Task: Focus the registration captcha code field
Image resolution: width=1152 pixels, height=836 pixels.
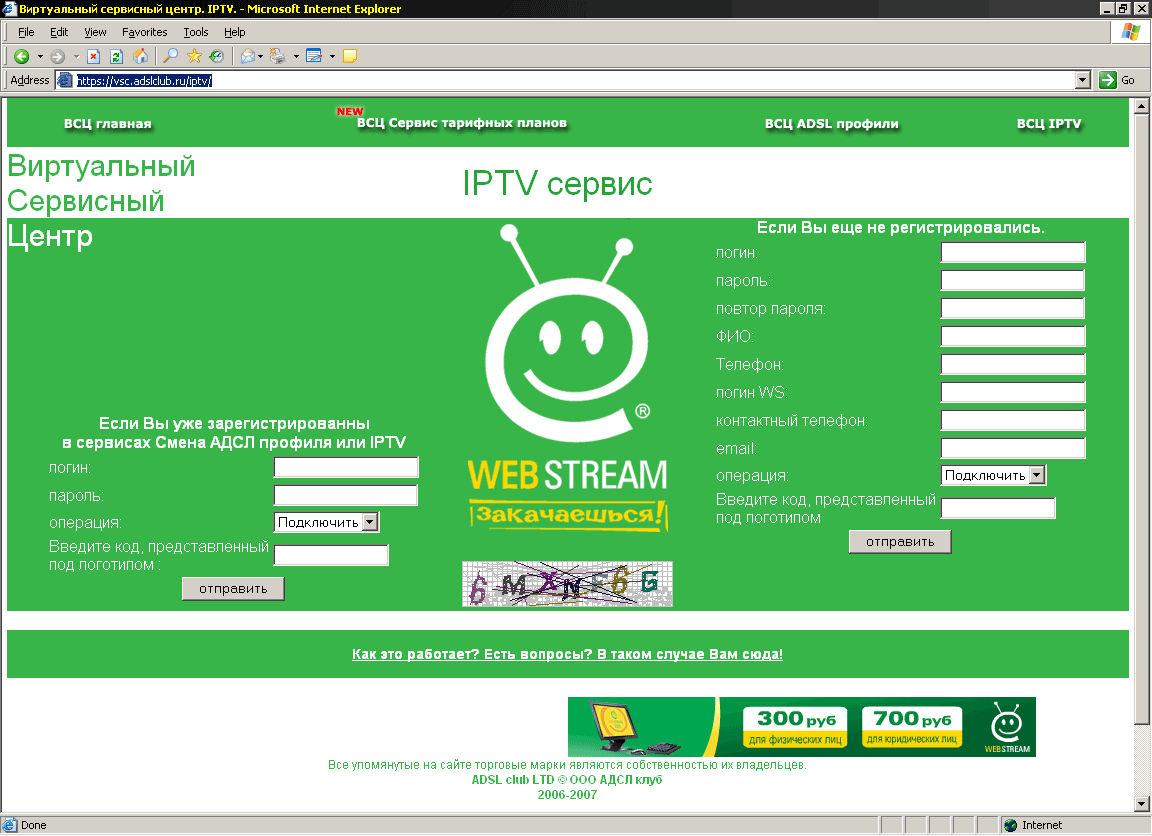Action: click(998, 508)
